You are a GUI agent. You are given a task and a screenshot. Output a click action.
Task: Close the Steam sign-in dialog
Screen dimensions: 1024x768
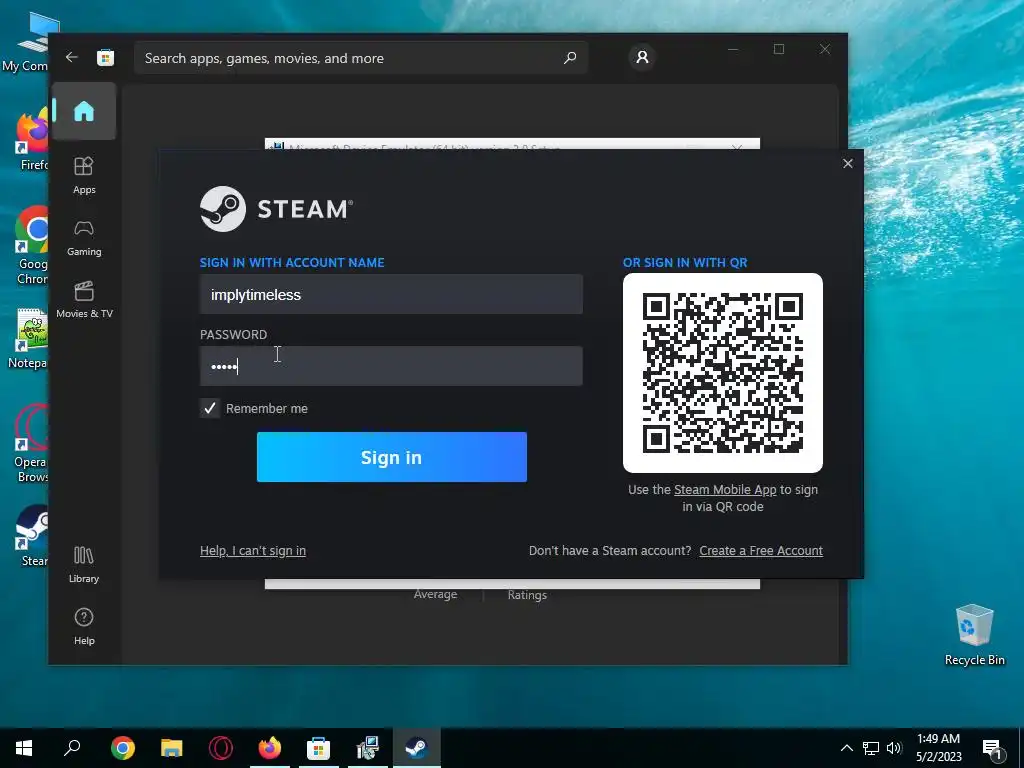848,163
